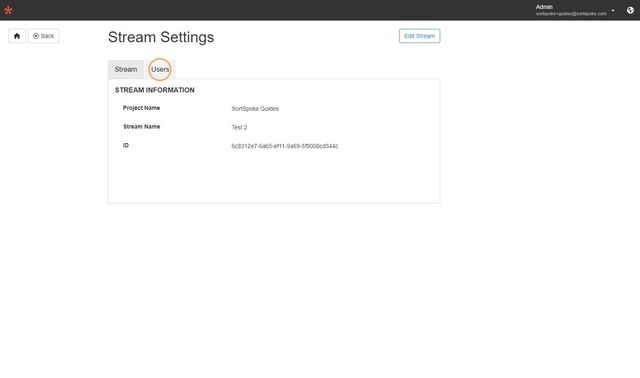
Task: Go to home via the house icon
Action: click(x=17, y=36)
